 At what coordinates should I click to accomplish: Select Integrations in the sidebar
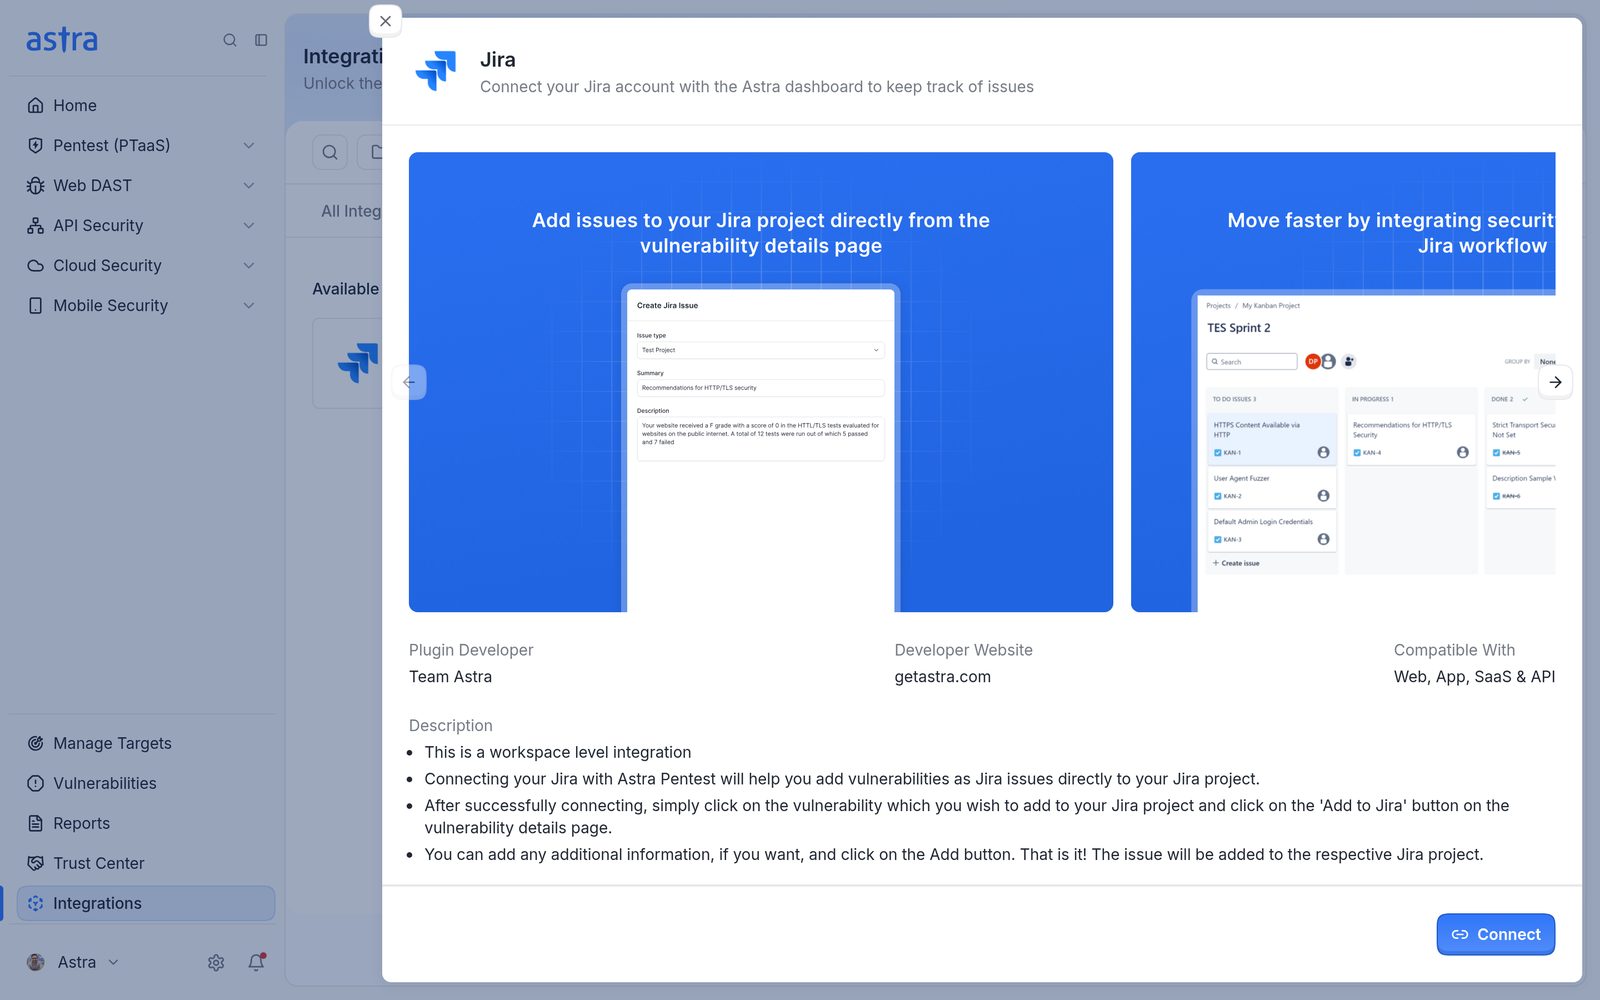point(145,903)
